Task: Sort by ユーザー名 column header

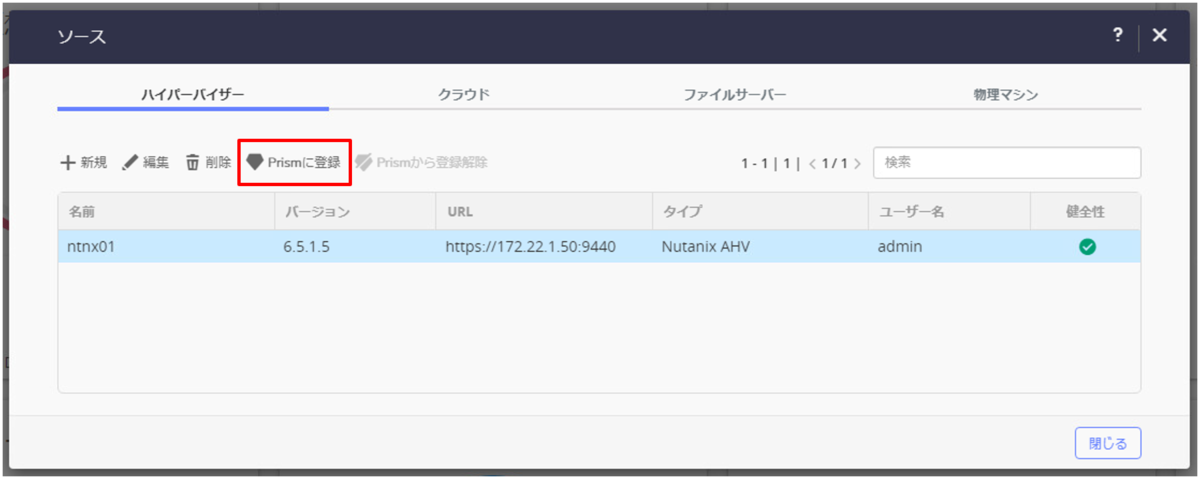Action: click(949, 212)
